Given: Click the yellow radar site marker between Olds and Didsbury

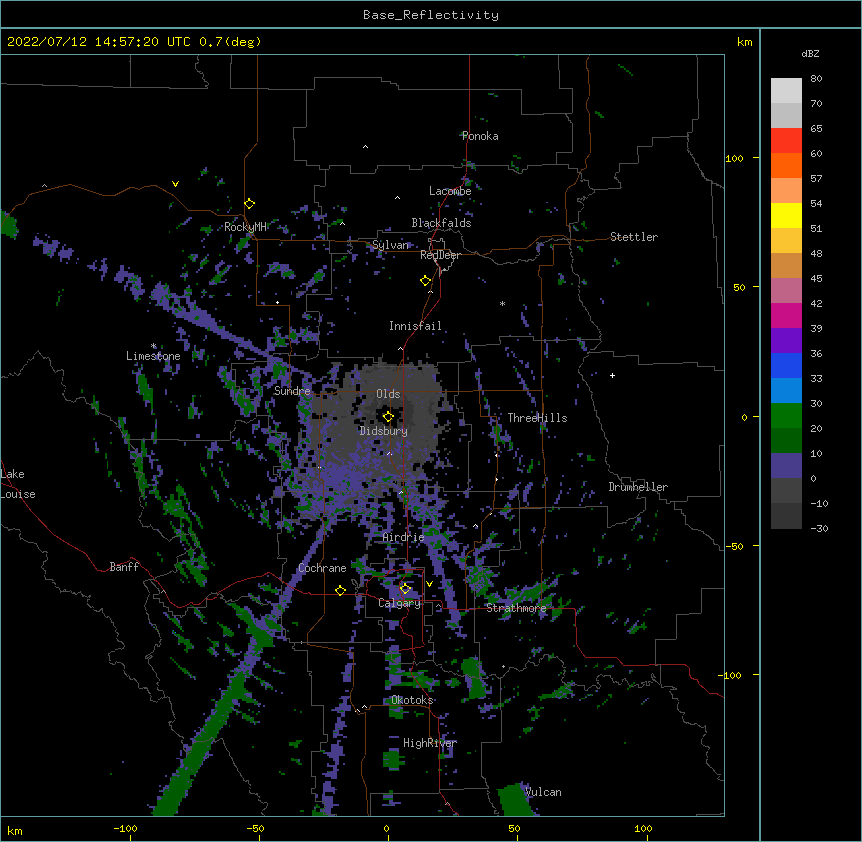Looking at the screenshot, I should [x=388, y=416].
